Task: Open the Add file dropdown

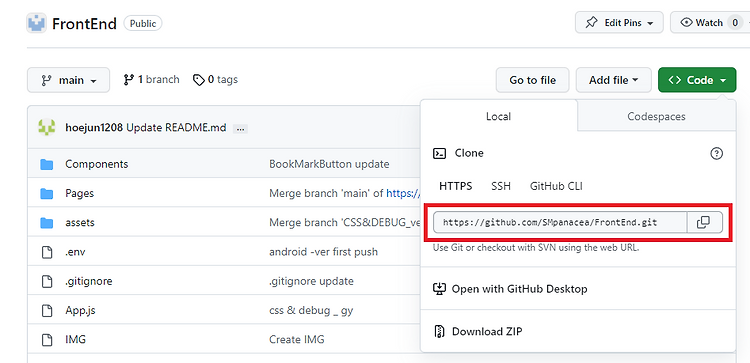Action: 614,80
